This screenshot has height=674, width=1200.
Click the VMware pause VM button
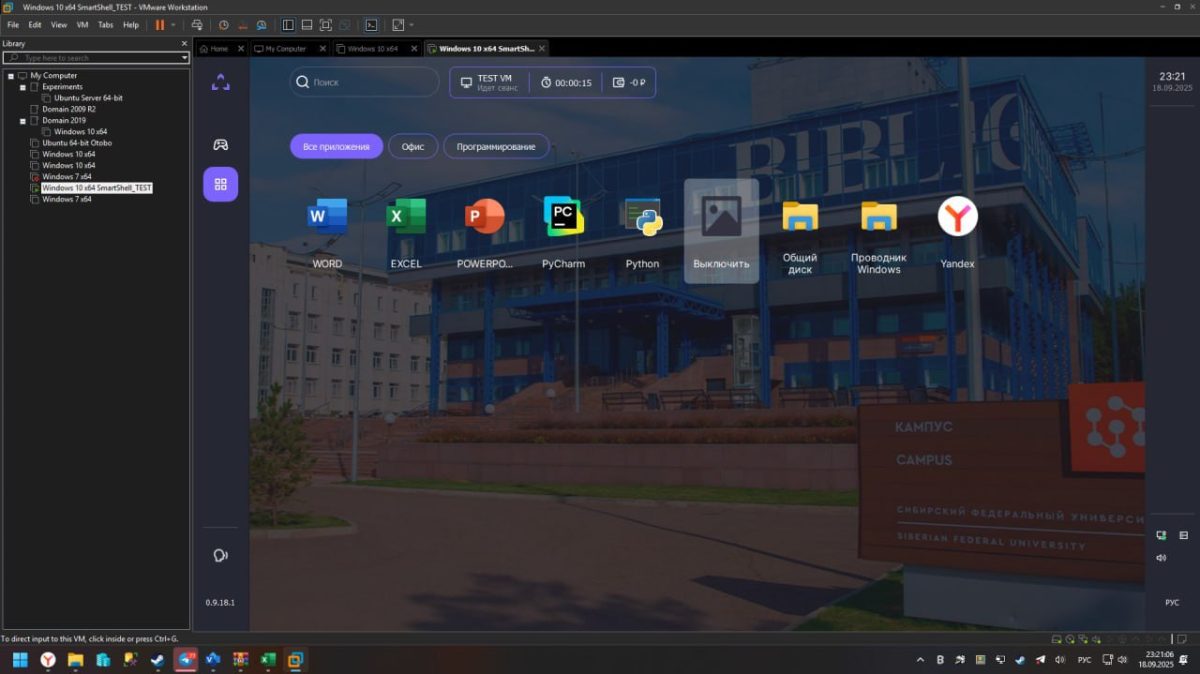click(160, 24)
